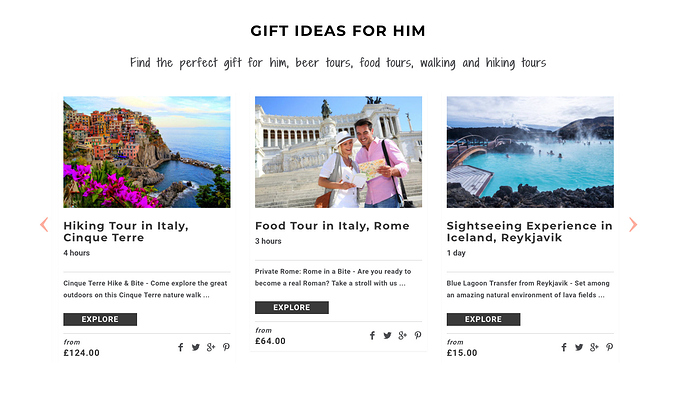Share Hiking Tour on Google Plus

(x=211, y=347)
